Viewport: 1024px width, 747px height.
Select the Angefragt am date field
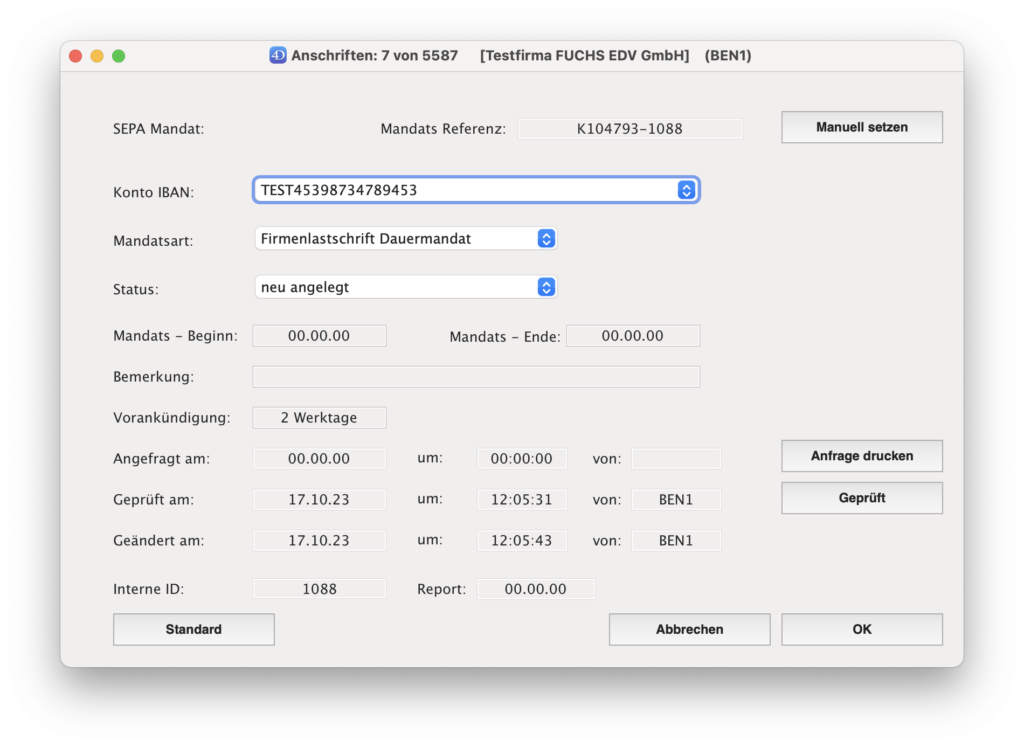click(x=319, y=459)
